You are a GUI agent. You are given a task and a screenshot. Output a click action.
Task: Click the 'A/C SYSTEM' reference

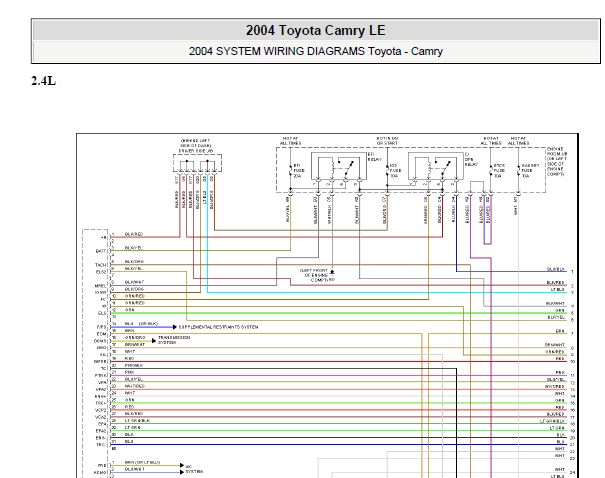194,469
